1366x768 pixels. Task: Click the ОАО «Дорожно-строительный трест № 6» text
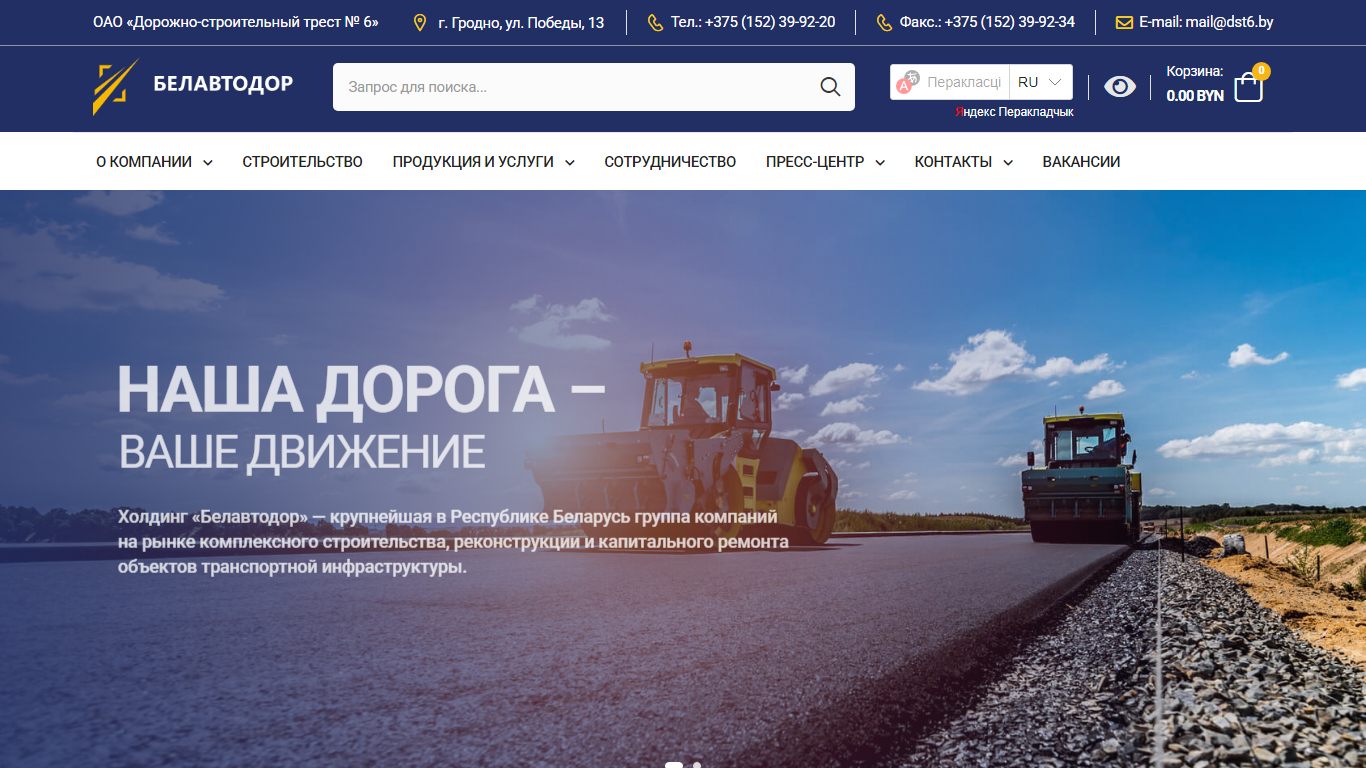236,22
